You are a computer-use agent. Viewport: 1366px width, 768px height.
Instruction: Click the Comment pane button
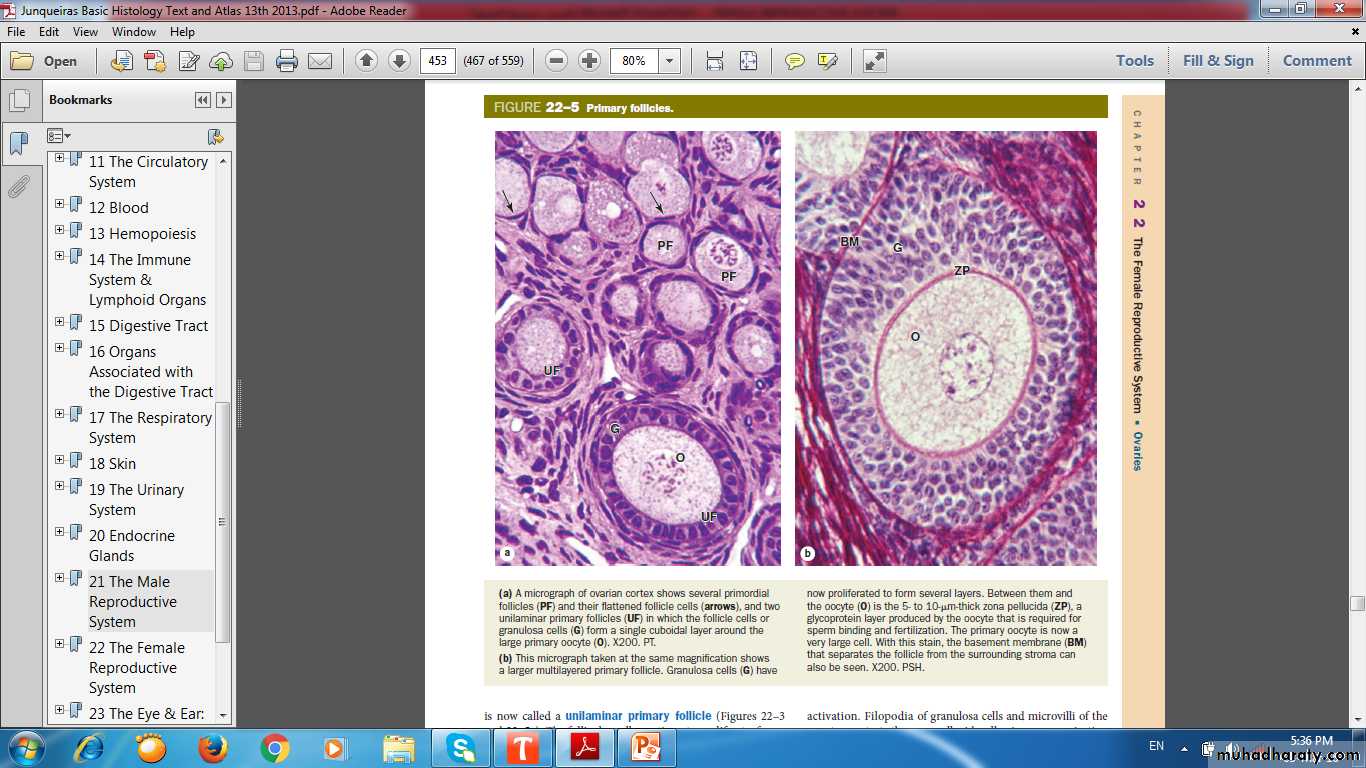click(1317, 61)
